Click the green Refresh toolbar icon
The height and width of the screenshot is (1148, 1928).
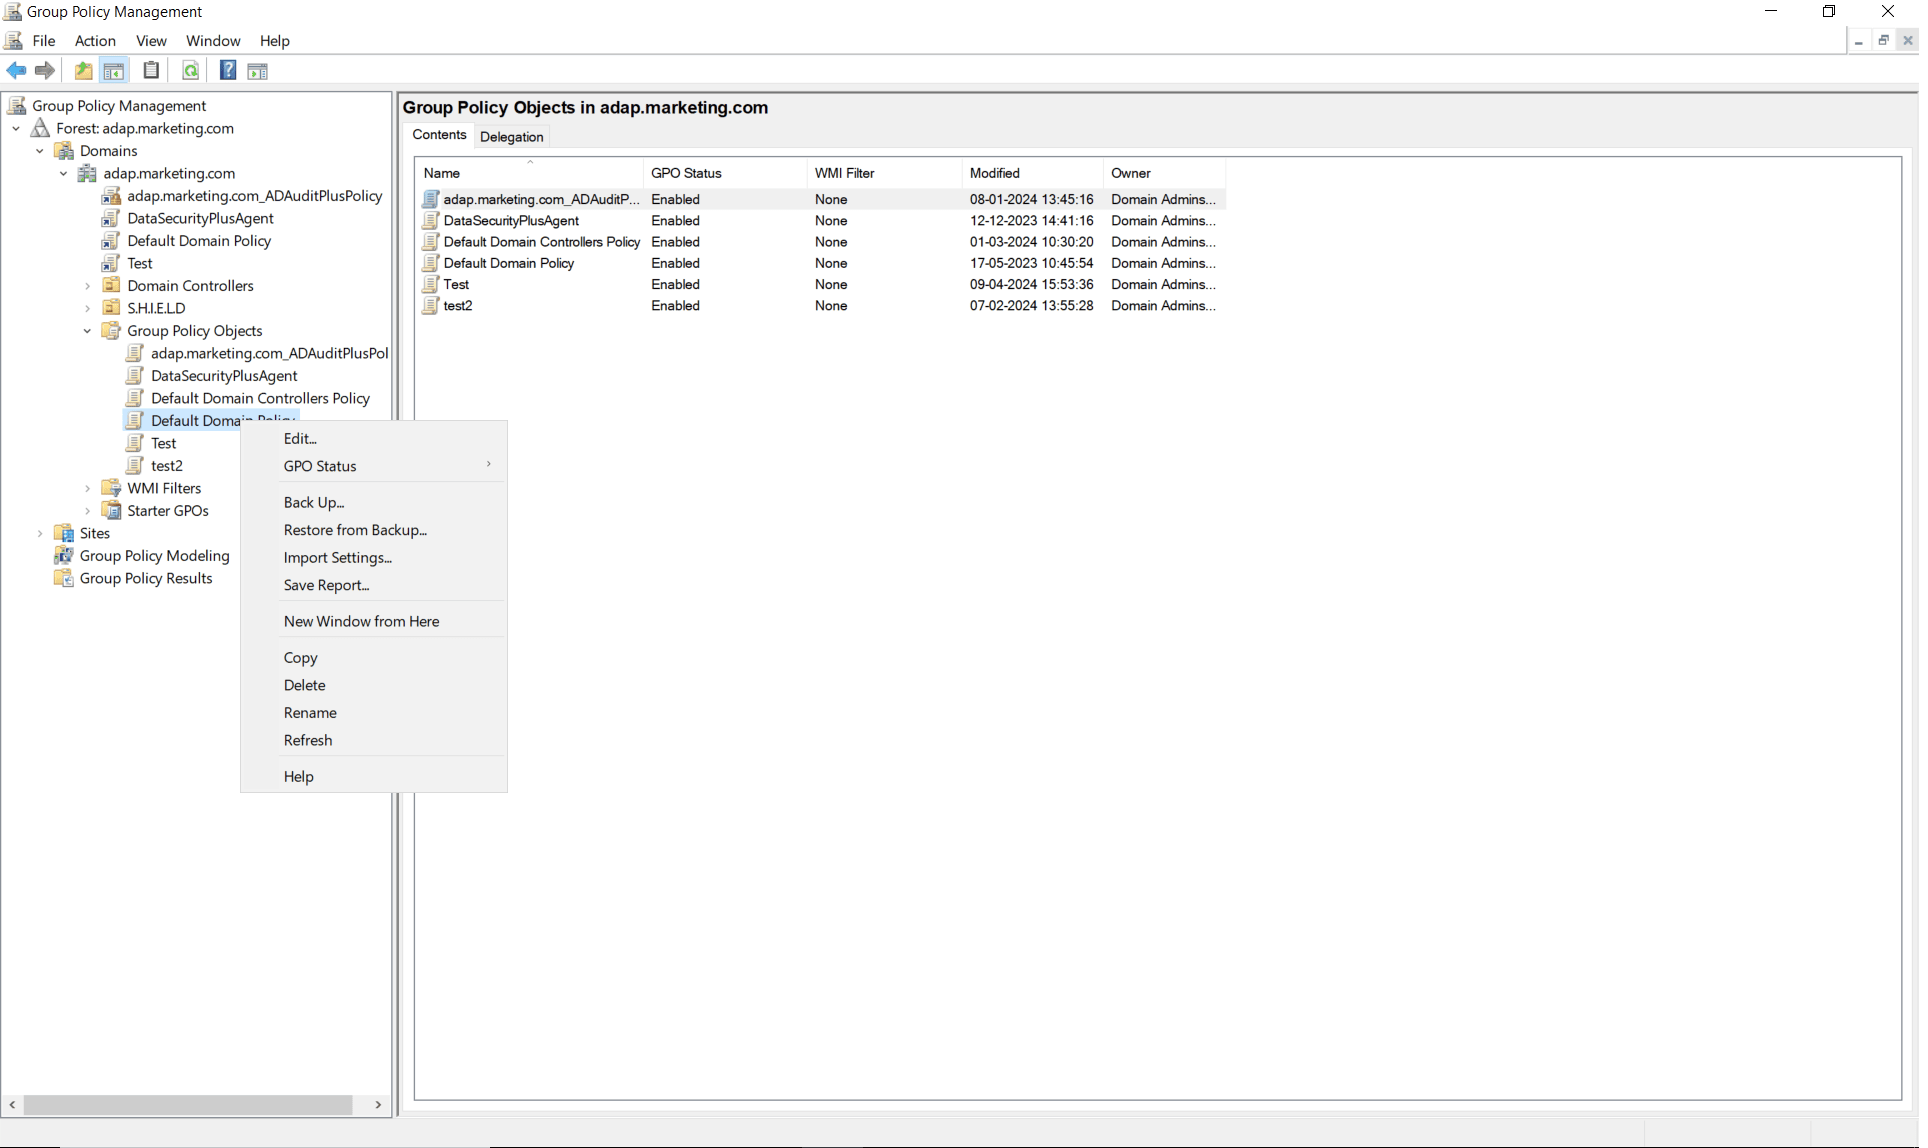click(190, 71)
